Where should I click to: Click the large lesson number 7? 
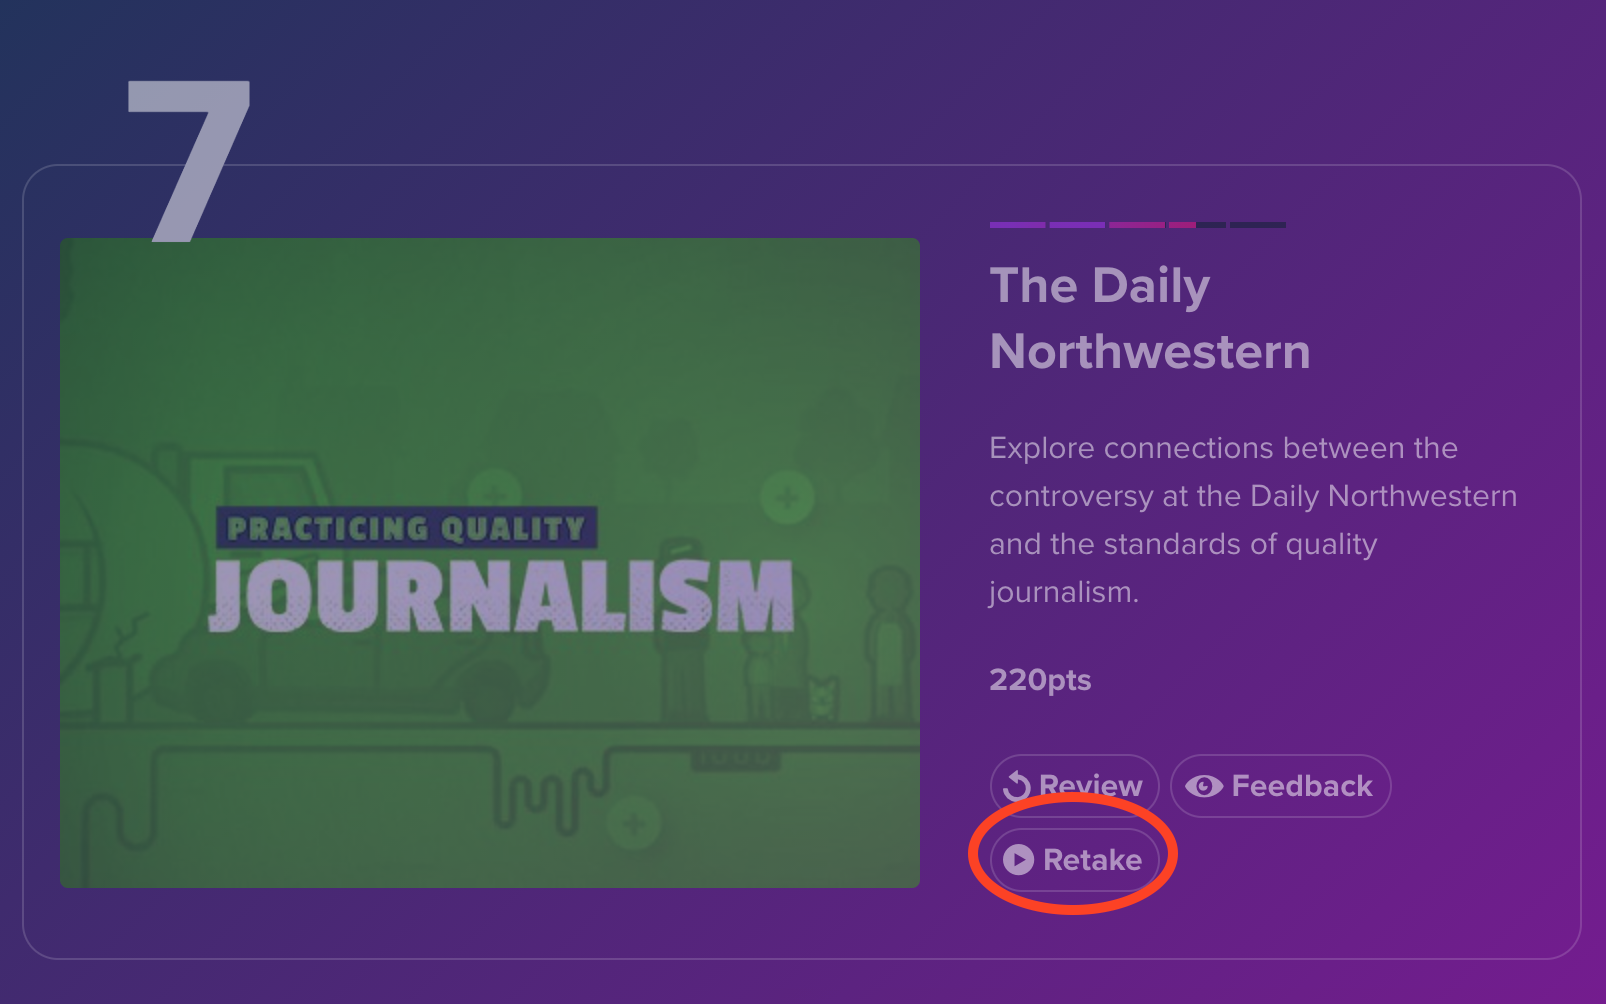click(x=188, y=160)
